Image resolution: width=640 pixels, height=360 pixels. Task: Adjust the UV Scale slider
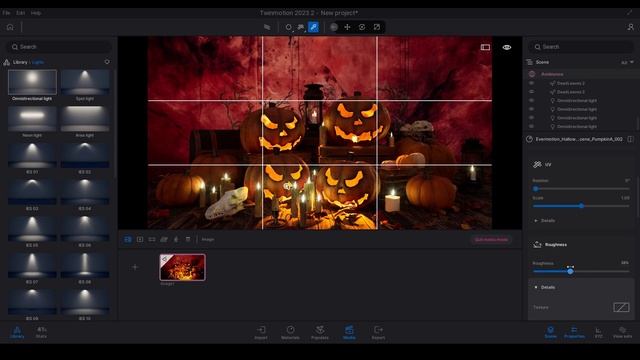pos(581,206)
